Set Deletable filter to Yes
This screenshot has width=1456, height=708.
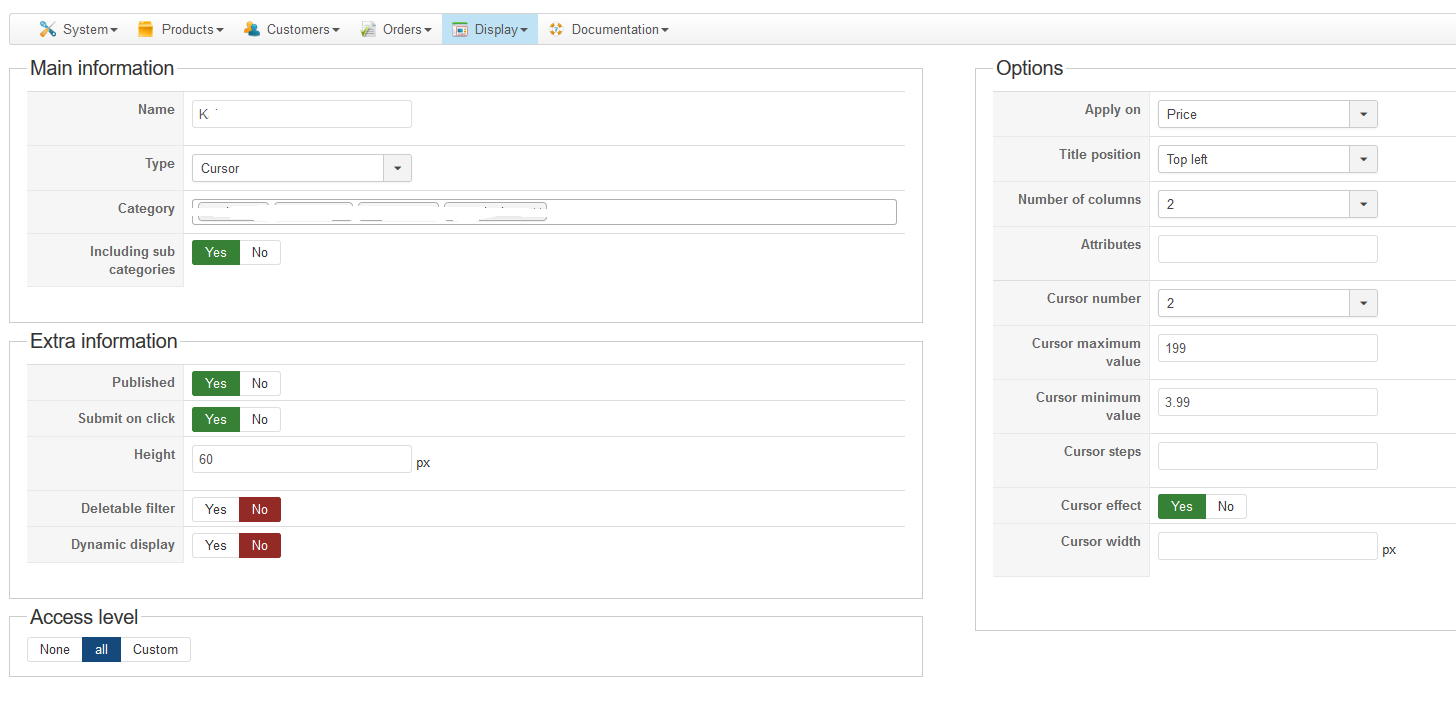coord(216,509)
